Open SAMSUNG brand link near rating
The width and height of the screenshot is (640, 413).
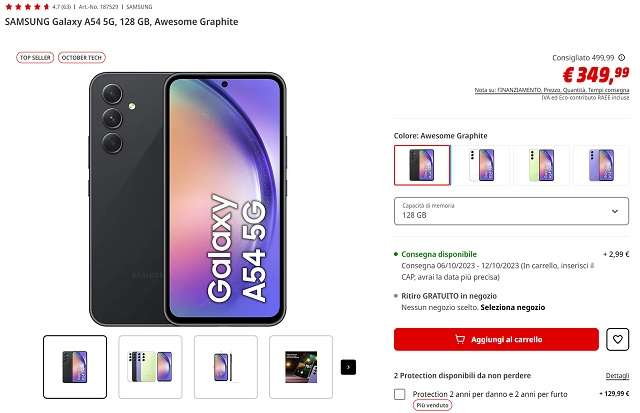click(x=139, y=7)
